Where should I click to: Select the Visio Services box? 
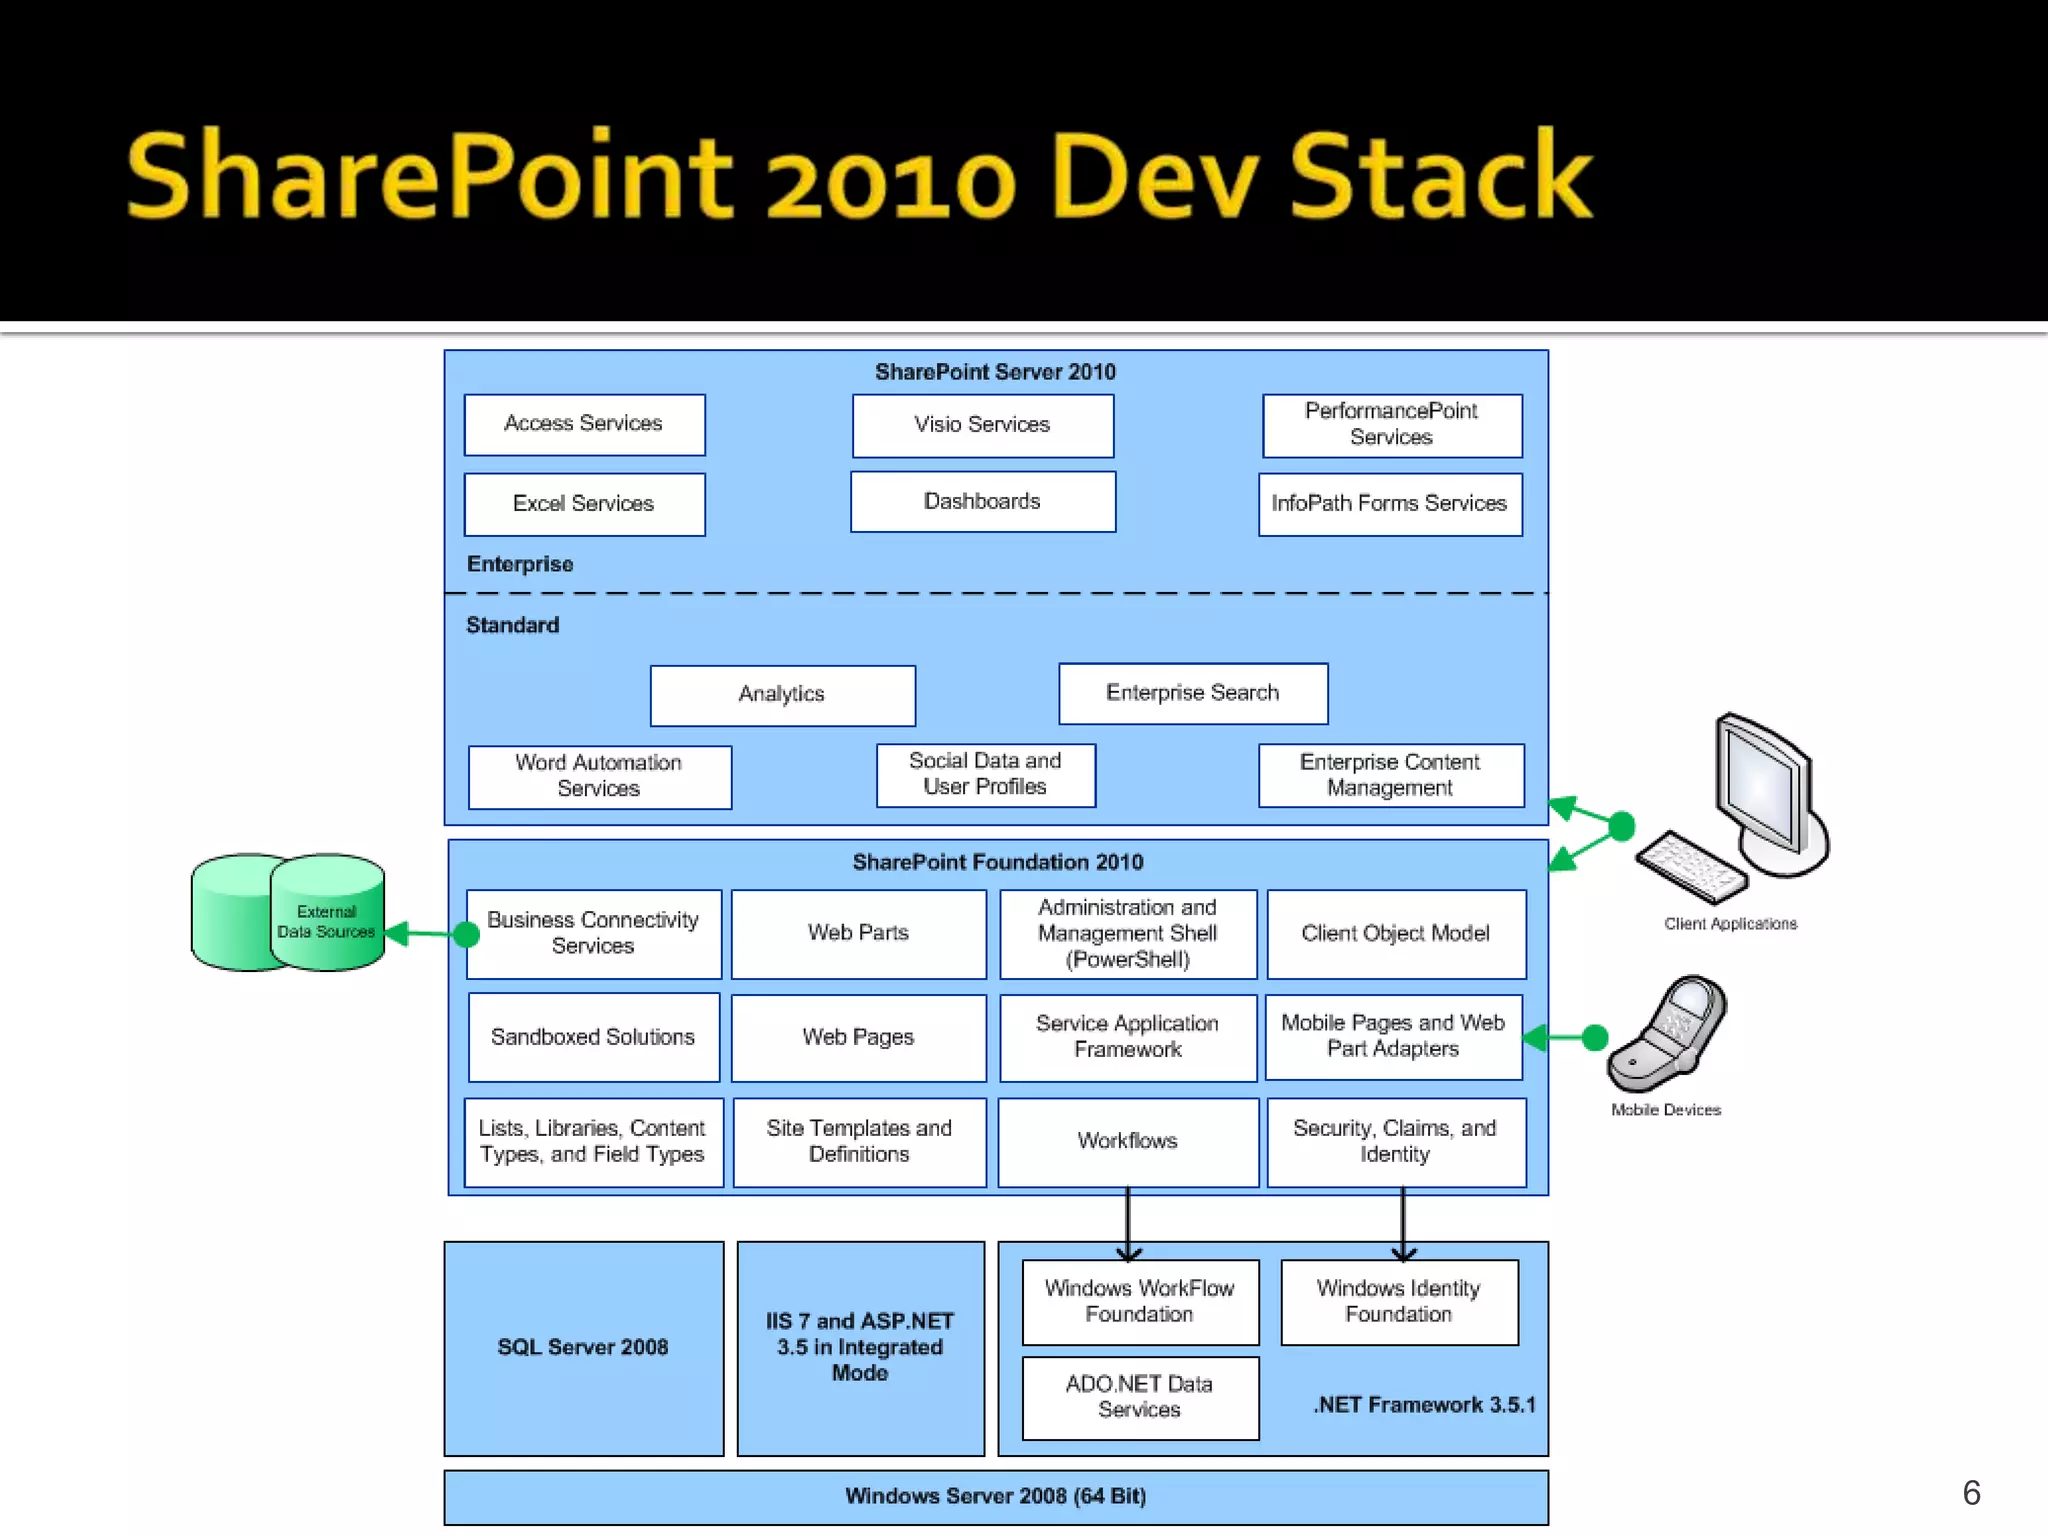982,425
